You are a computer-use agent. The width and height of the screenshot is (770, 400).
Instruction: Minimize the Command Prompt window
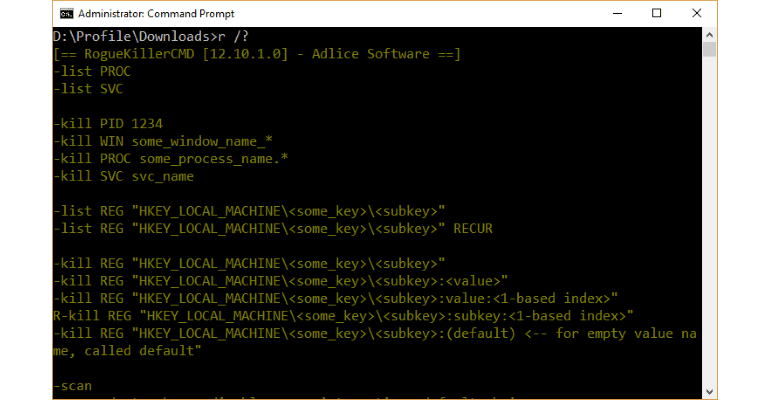tap(610, 13)
